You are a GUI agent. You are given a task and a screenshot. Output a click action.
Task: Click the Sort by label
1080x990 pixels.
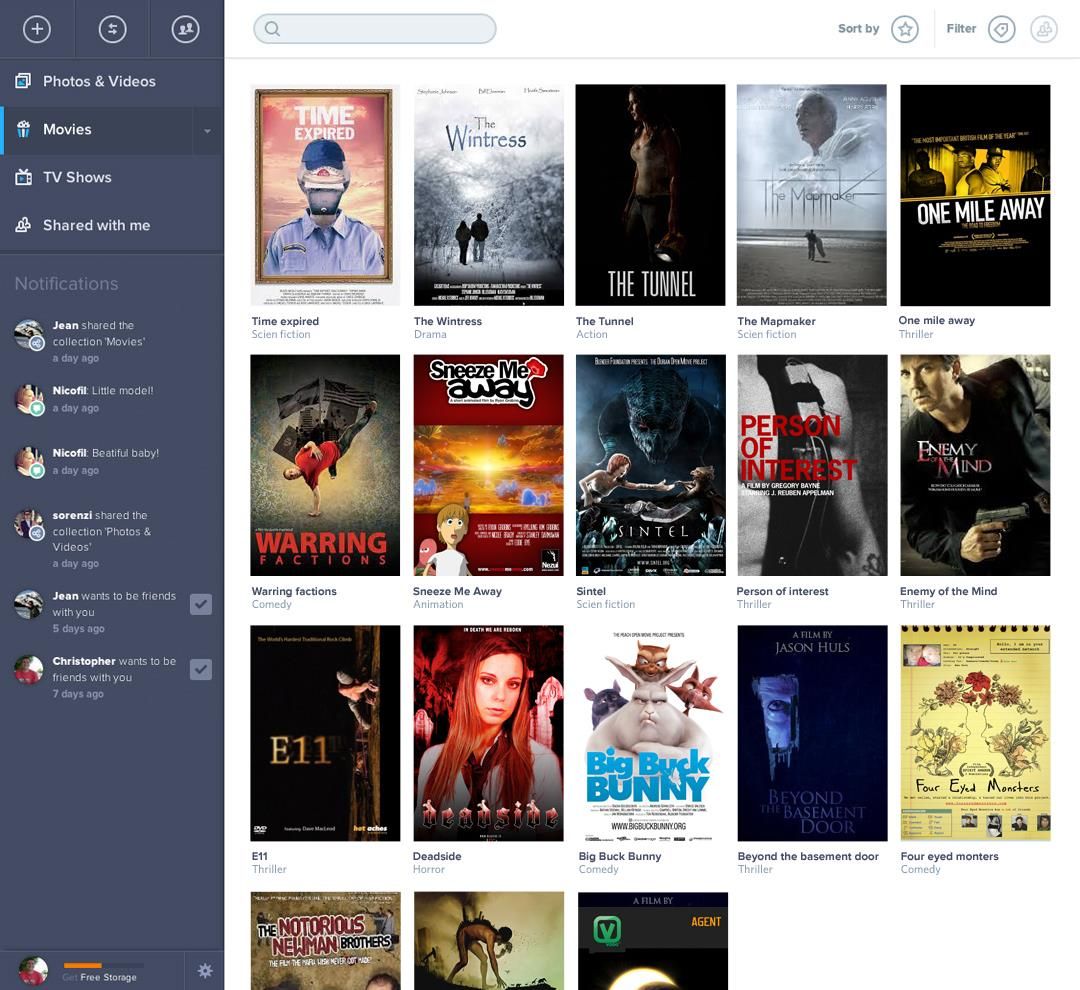pos(858,28)
